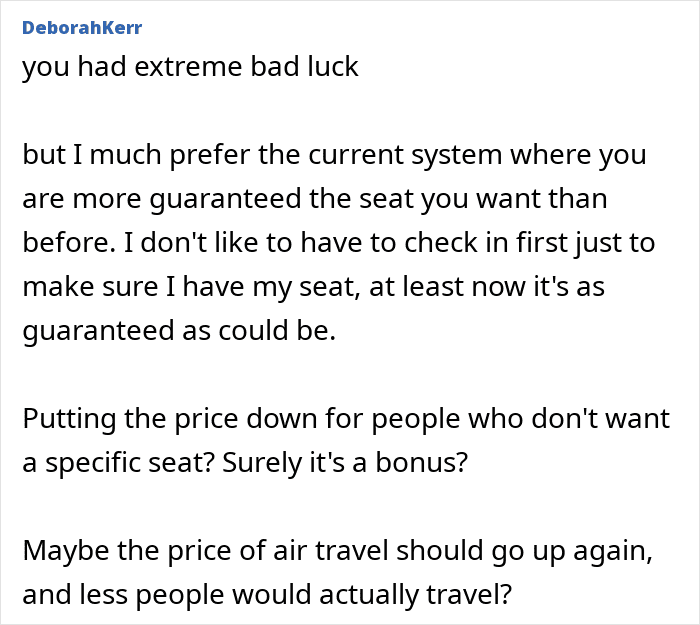This screenshot has width=700, height=625.
Task: Click the line starting "but I much prefer"
Action: tap(333, 157)
